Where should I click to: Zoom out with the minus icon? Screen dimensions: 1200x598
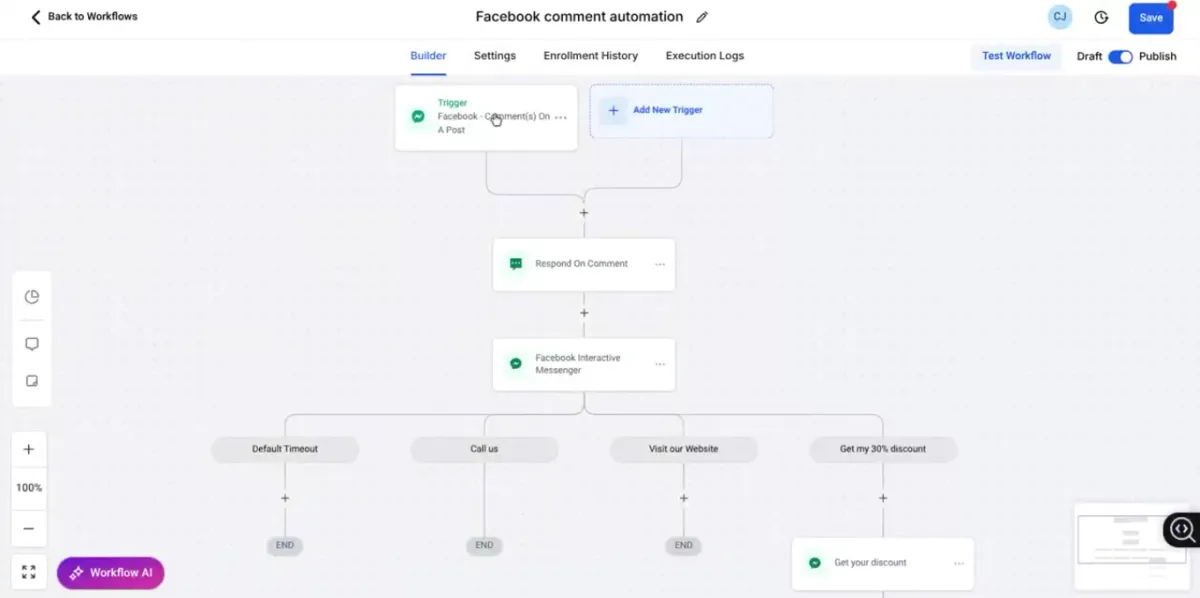click(29, 529)
